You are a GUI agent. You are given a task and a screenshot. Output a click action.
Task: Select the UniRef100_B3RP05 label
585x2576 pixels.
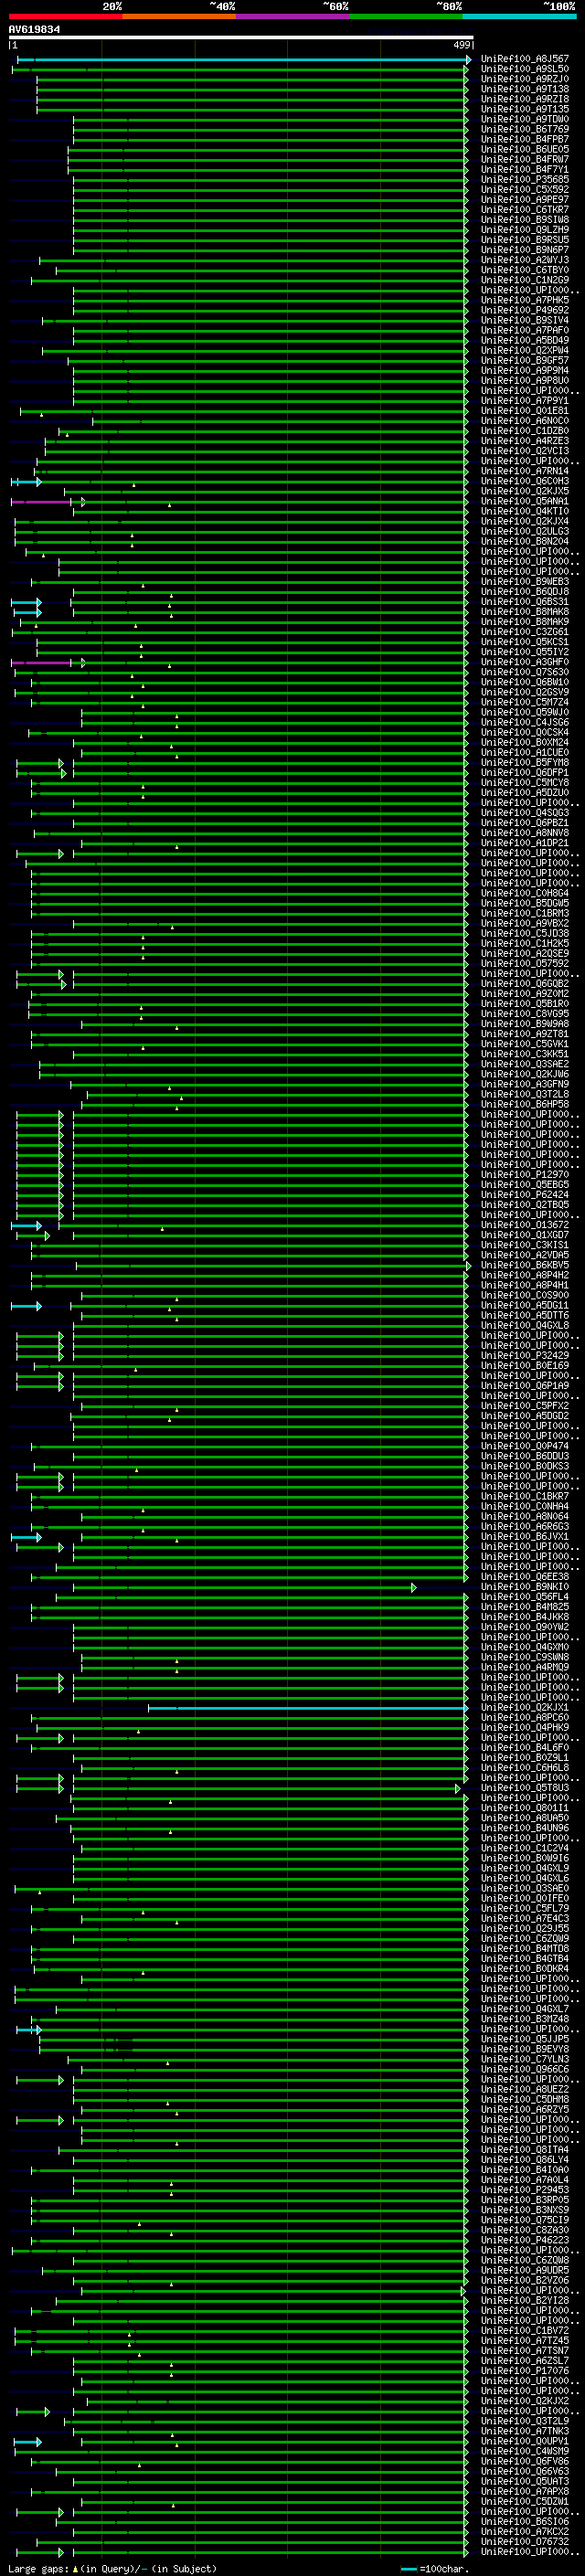pyautogui.click(x=525, y=2200)
